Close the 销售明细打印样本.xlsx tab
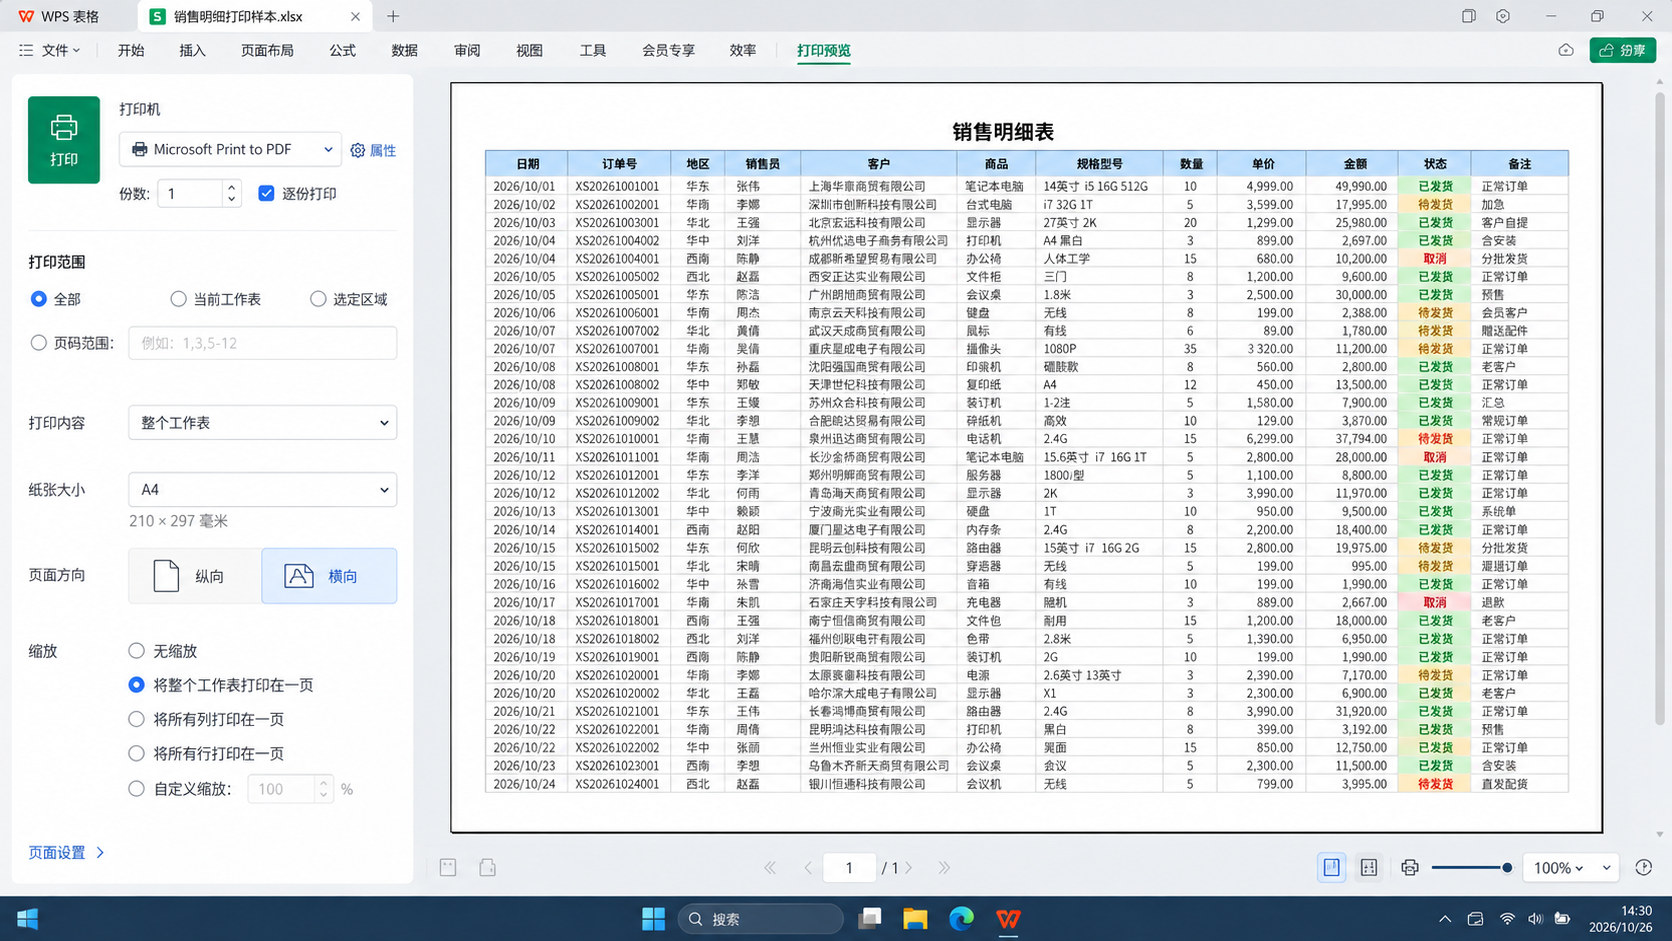The height and width of the screenshot is (941, 1672). pyautogui.click(x=355, y=16)
